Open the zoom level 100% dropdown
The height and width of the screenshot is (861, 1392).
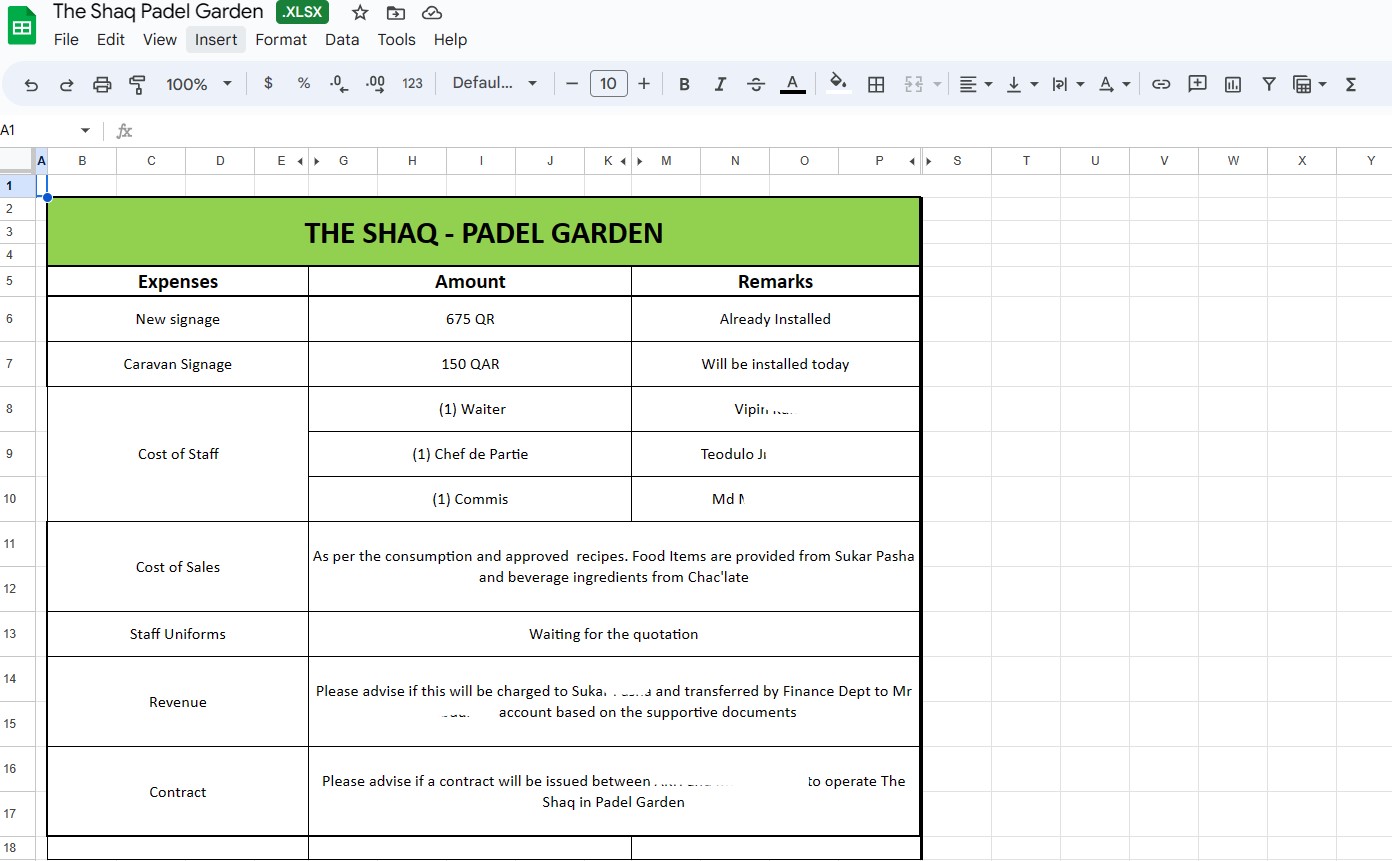[199, 84]
